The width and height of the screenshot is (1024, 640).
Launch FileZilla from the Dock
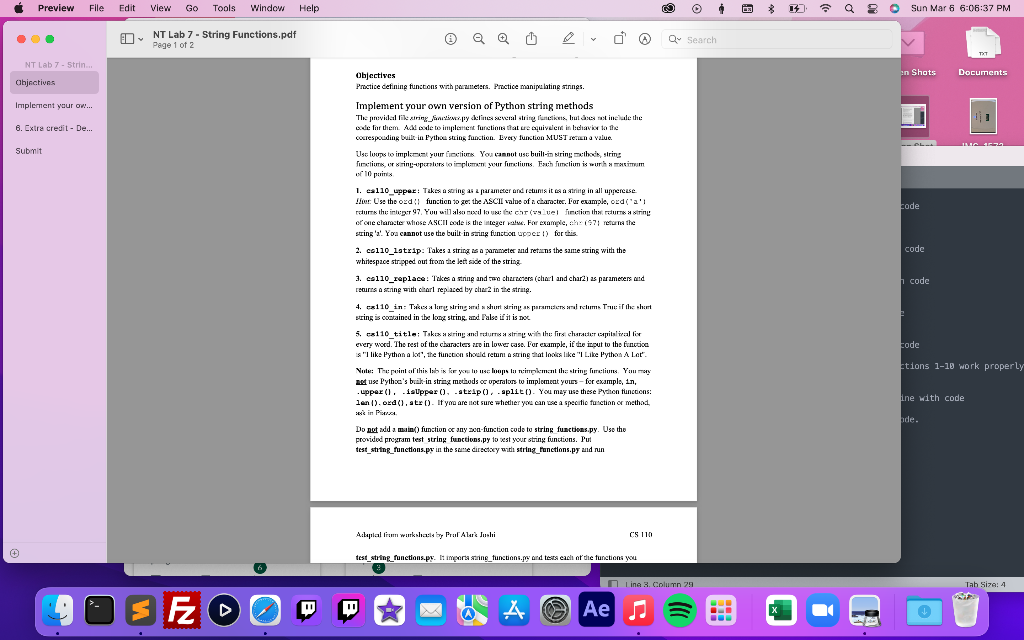(x=180, y=609)
